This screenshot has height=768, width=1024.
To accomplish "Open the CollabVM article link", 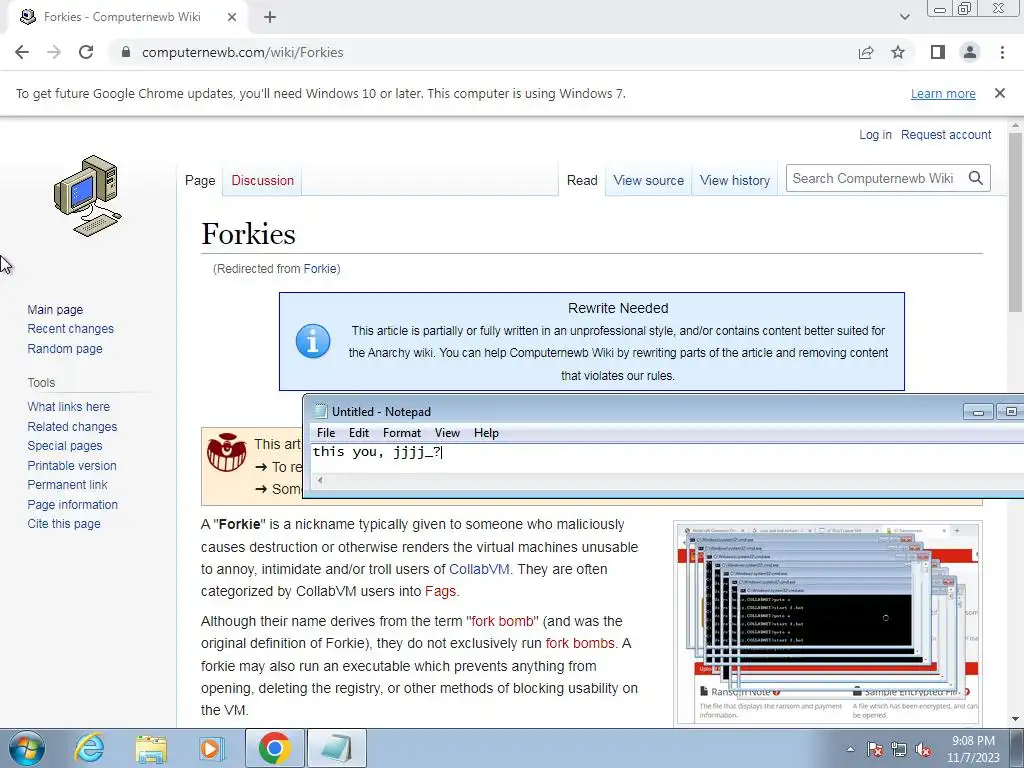I will [479, 569].
